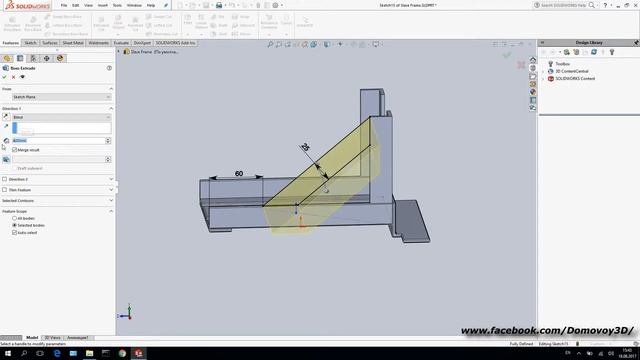Click the depth spinner arrows

tap(108, 141)
